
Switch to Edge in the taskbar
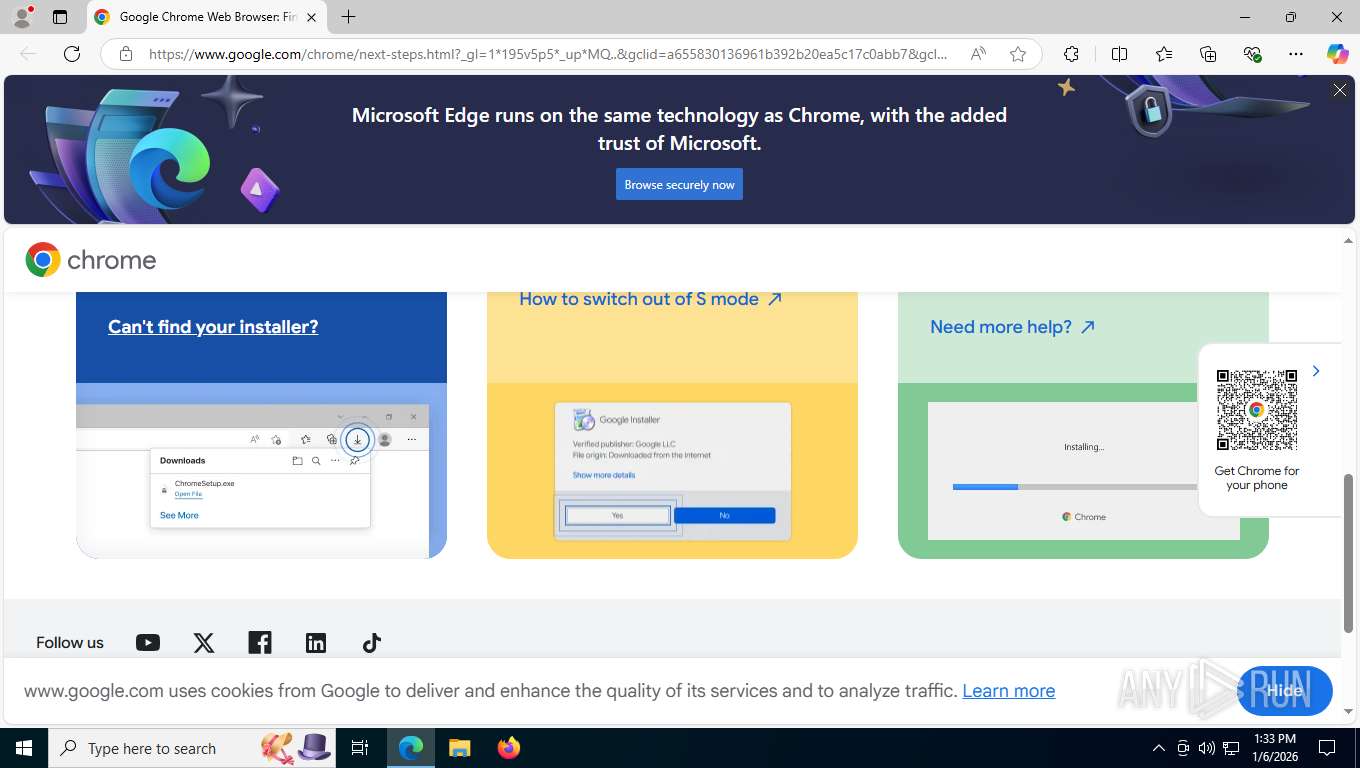pos(411,748)
